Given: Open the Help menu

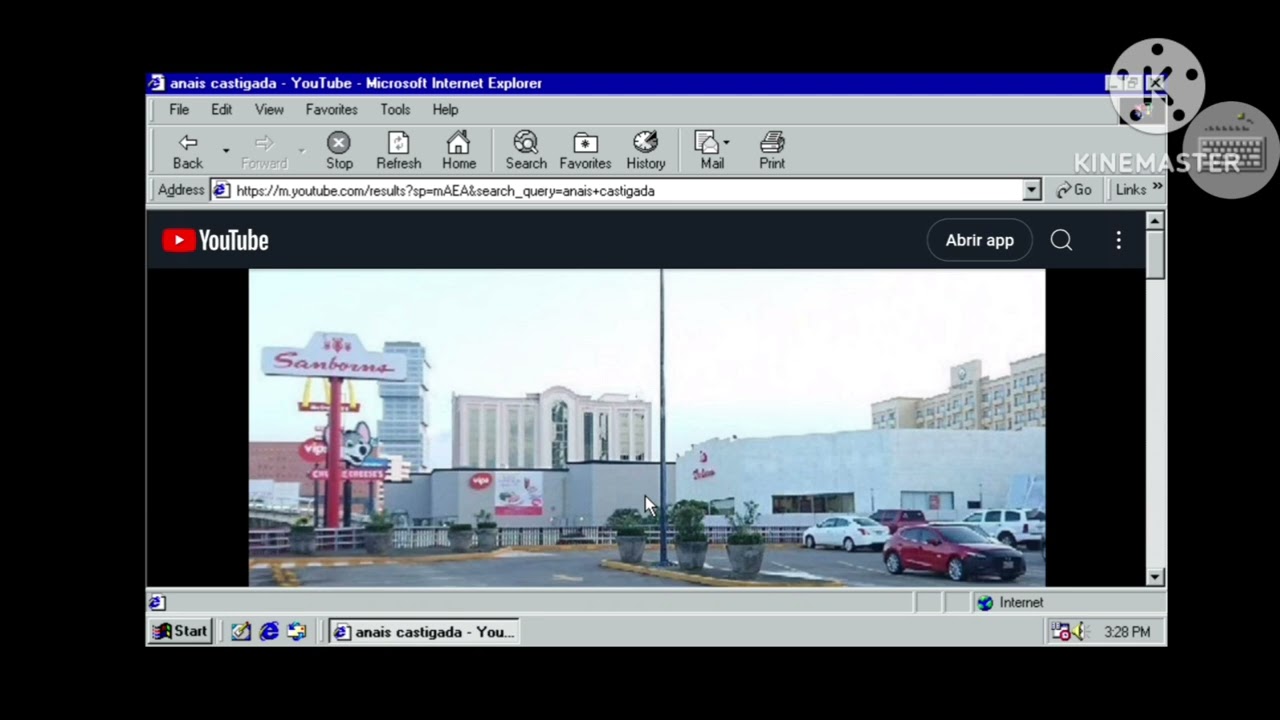Looking at the screenshot, I should 445,110.
